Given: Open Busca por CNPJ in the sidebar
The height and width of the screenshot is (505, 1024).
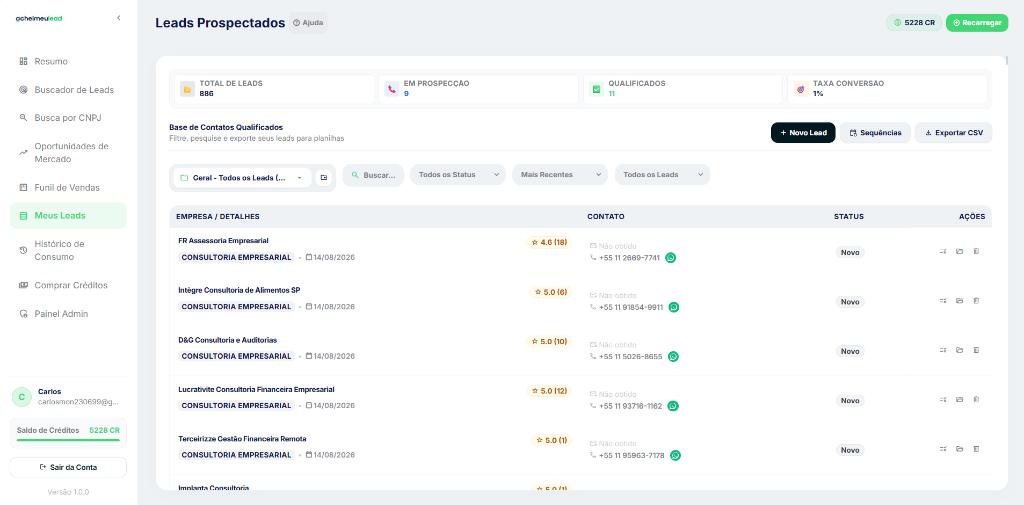Looking at the screenshot, I should coord(68,118).
